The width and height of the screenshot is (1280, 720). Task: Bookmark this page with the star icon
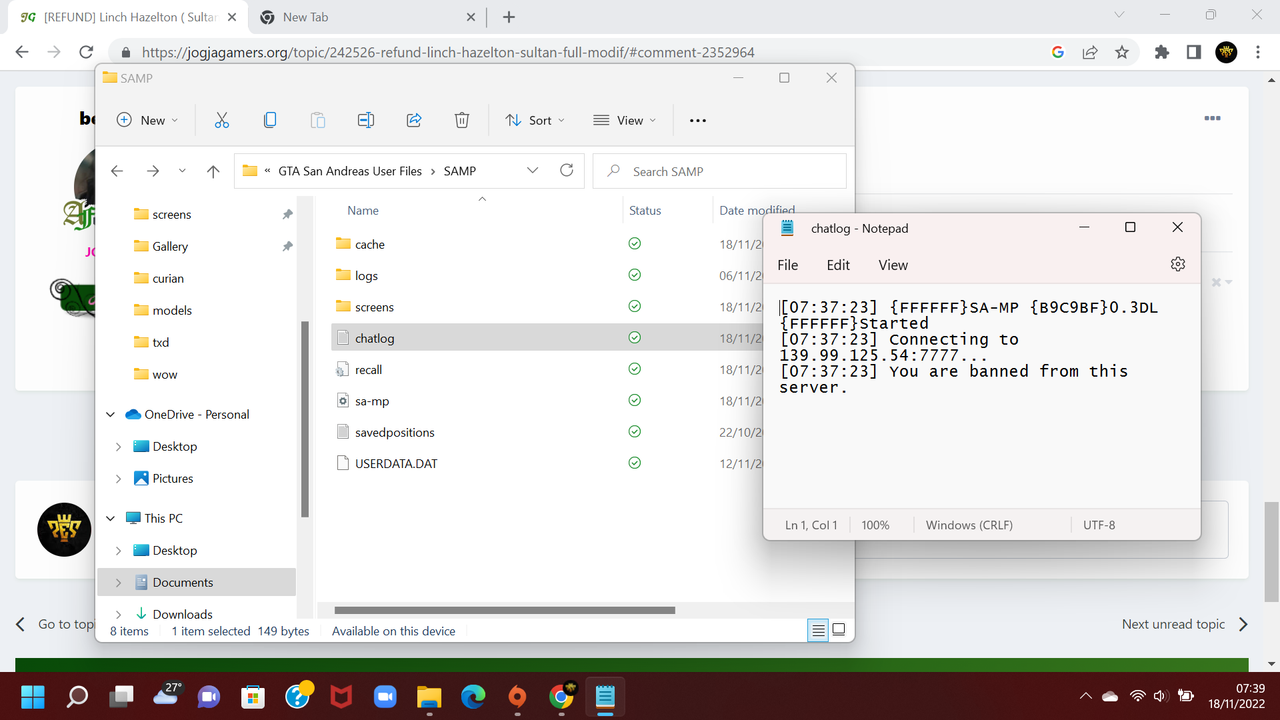coord(1122,52)
